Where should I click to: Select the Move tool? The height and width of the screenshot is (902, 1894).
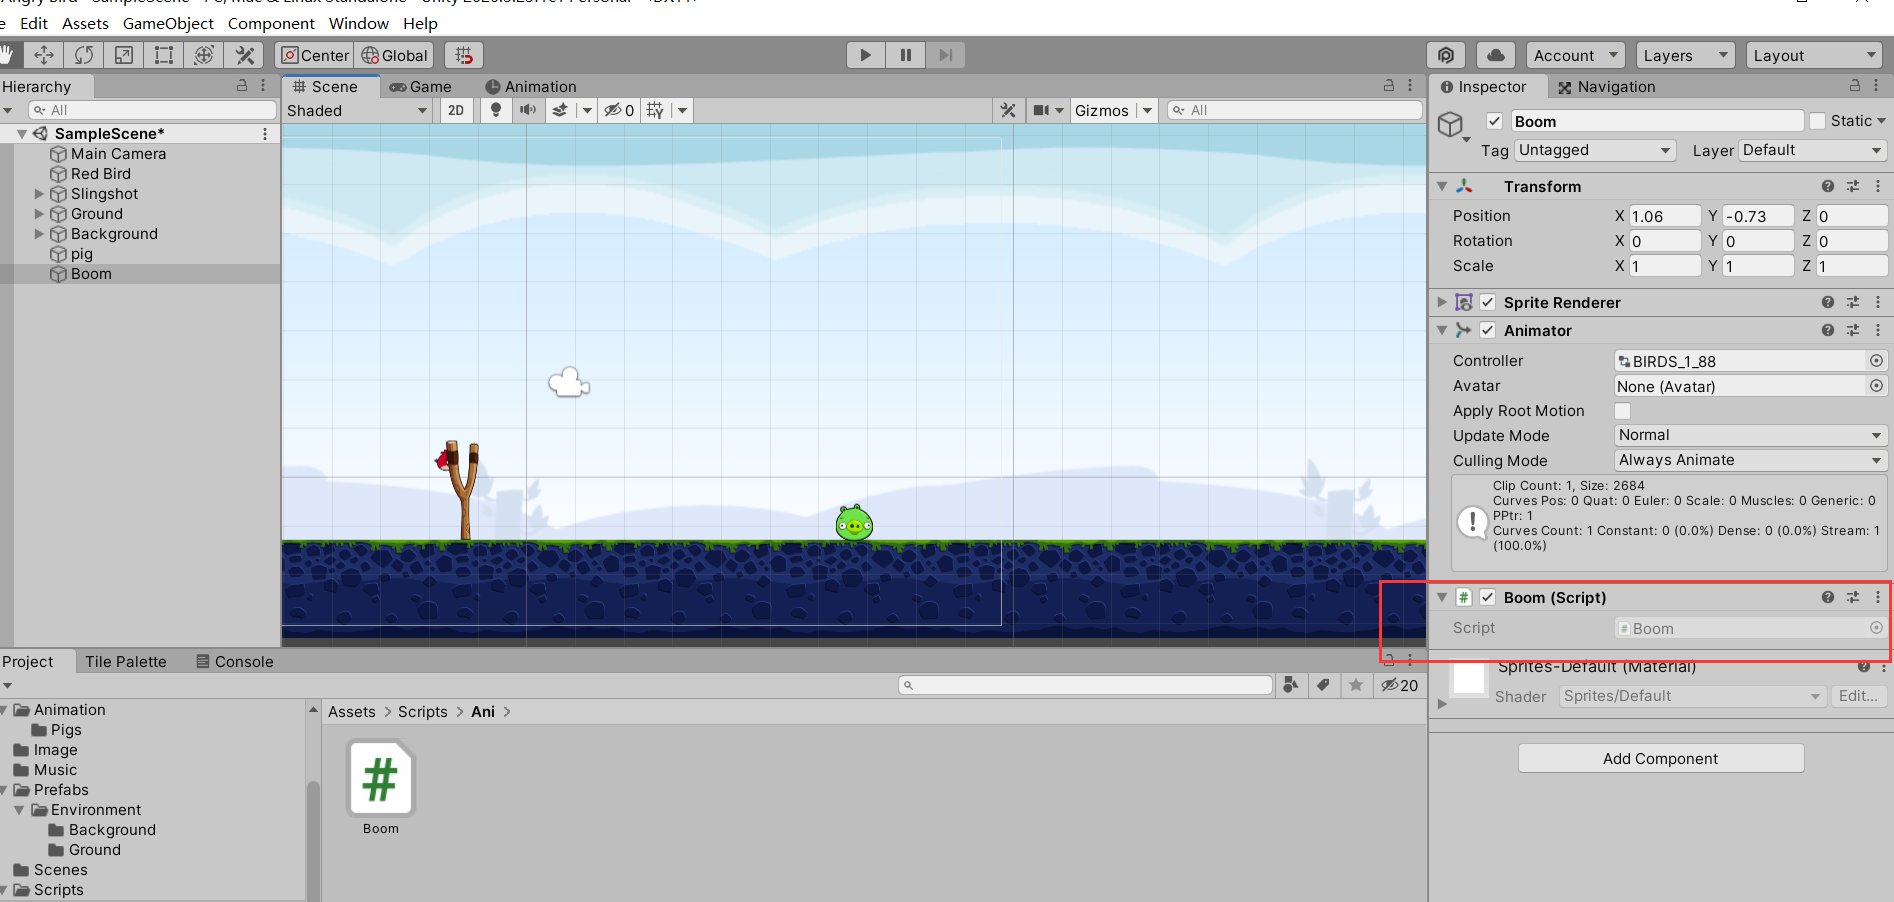tap(44, 55)
